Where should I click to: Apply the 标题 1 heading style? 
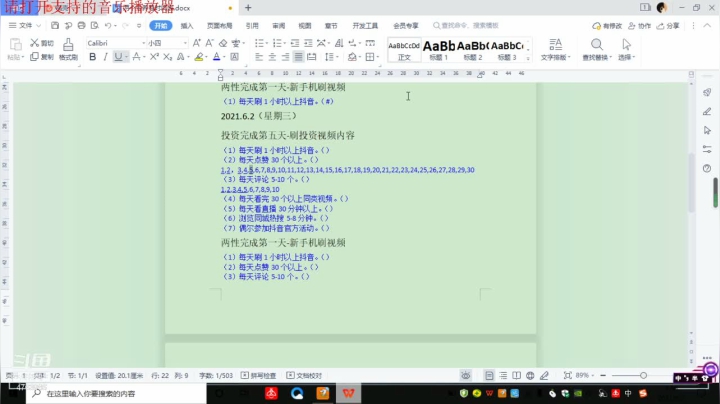439,50
